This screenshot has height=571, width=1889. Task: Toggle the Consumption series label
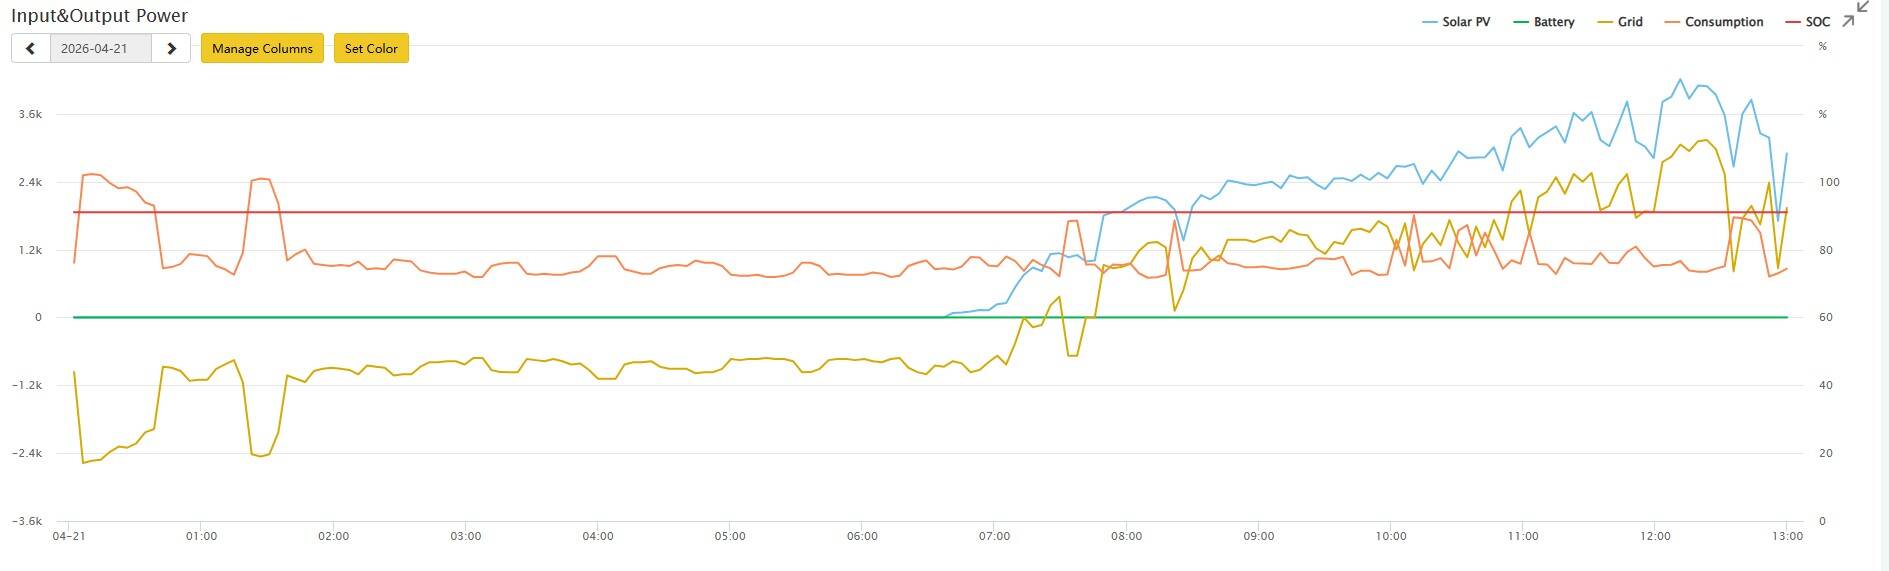[x=1724, y=22]
